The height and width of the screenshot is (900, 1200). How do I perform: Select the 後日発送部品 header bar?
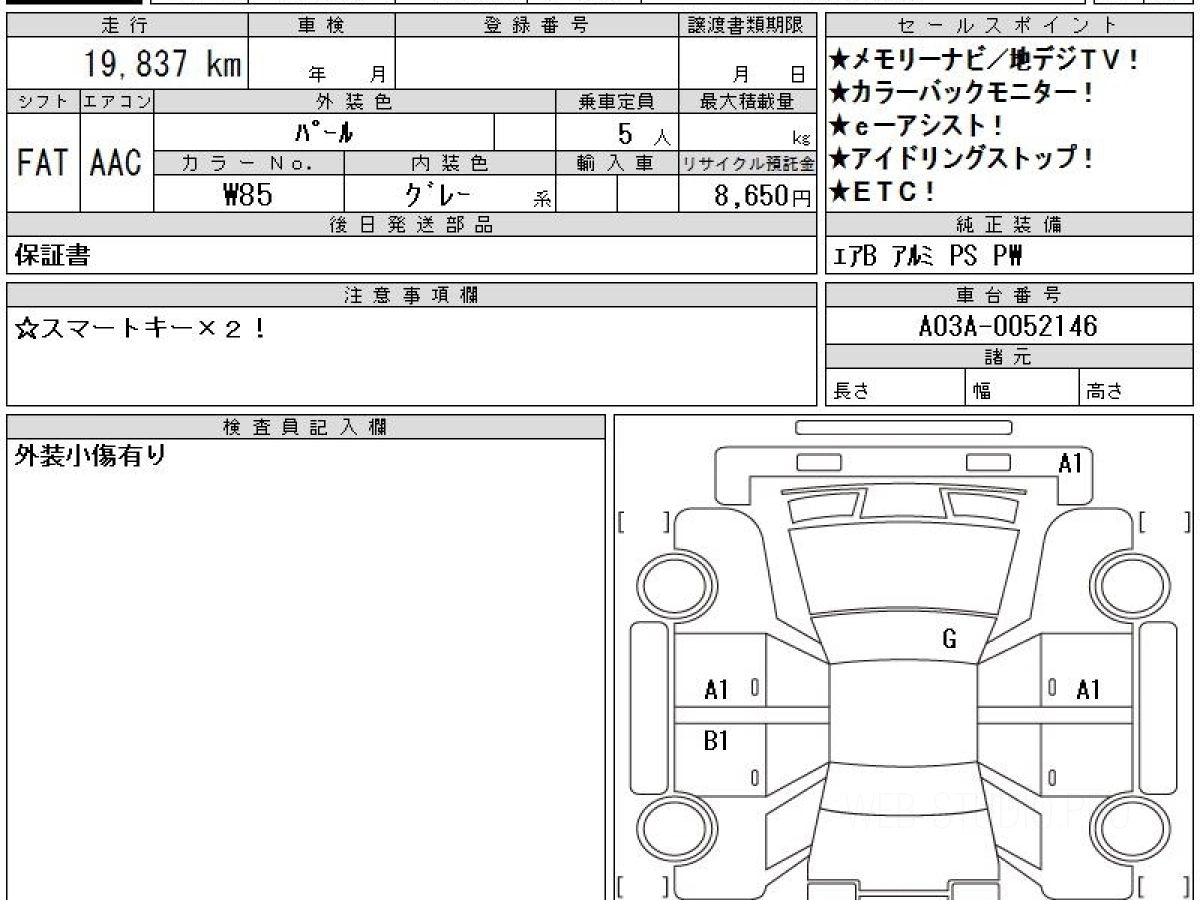[x=412, y=225]
